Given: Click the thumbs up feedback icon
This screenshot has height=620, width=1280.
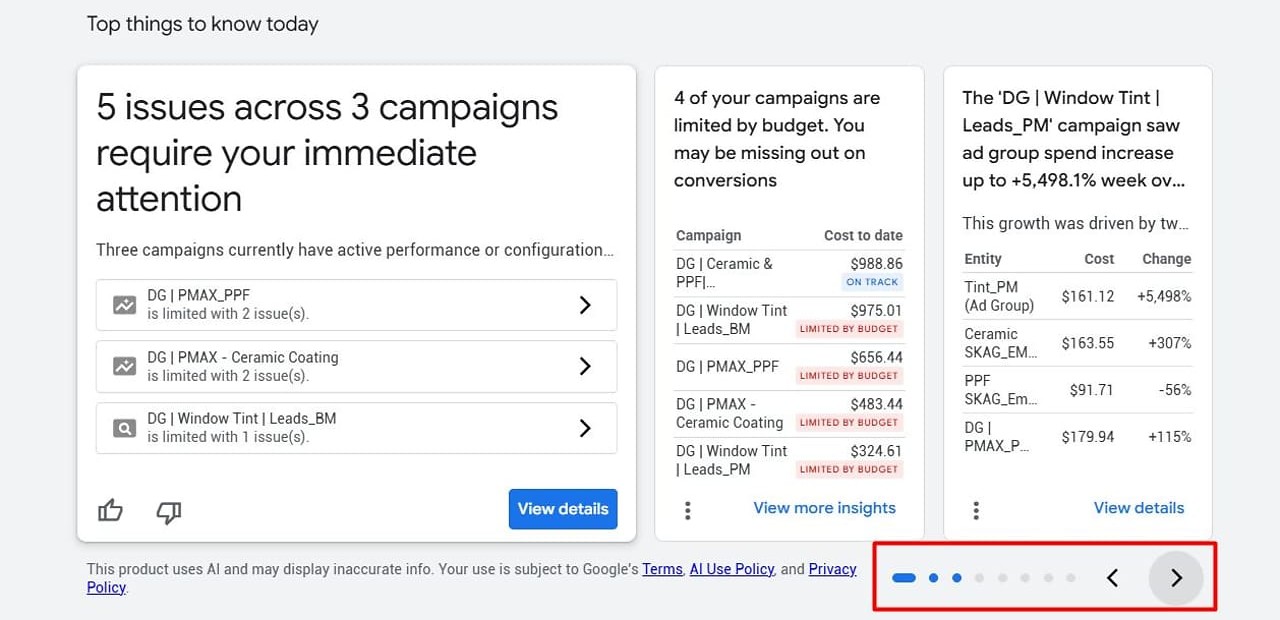Looking at the screenshot, I should coord(110,511).
